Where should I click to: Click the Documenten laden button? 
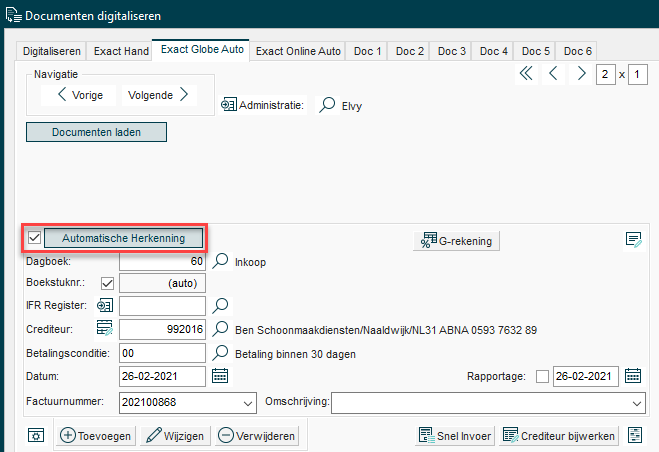click(x=96, y=132)
